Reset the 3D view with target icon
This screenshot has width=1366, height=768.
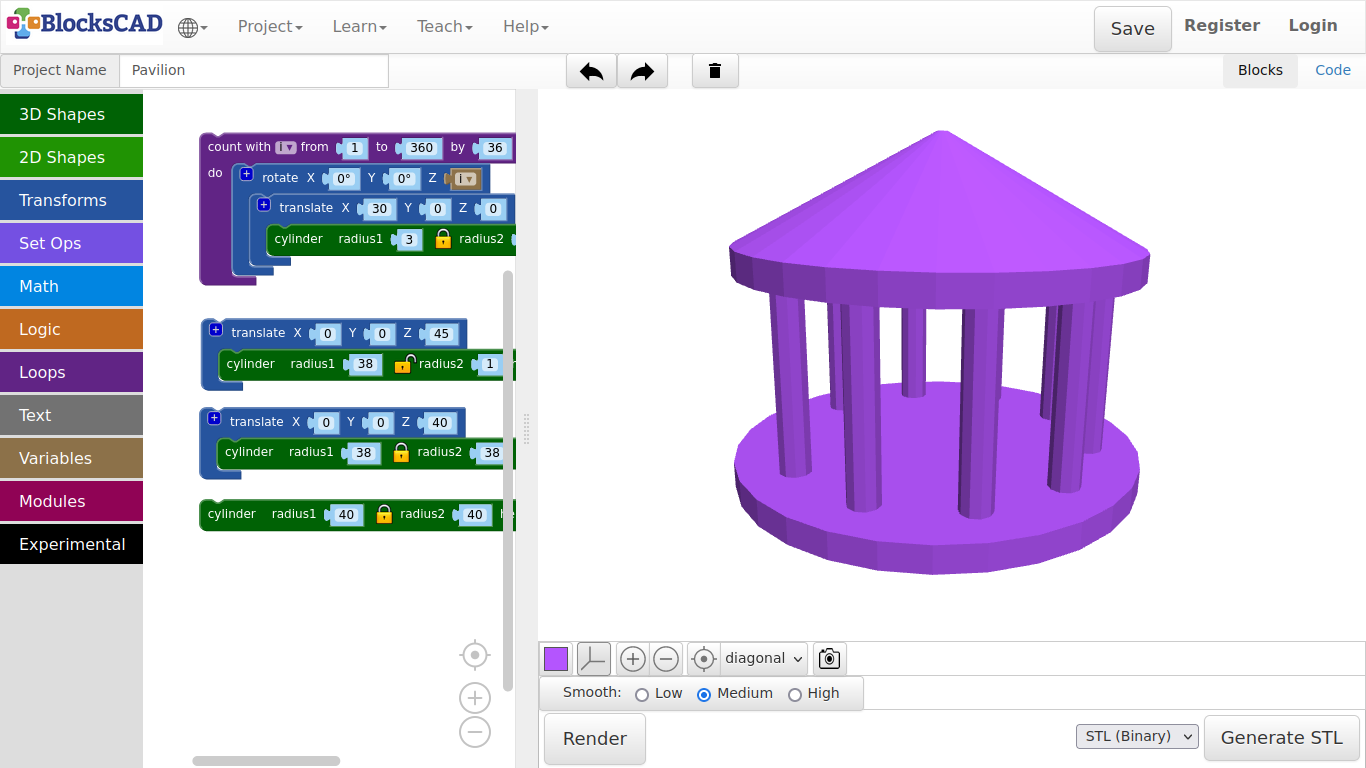[704, 659]
